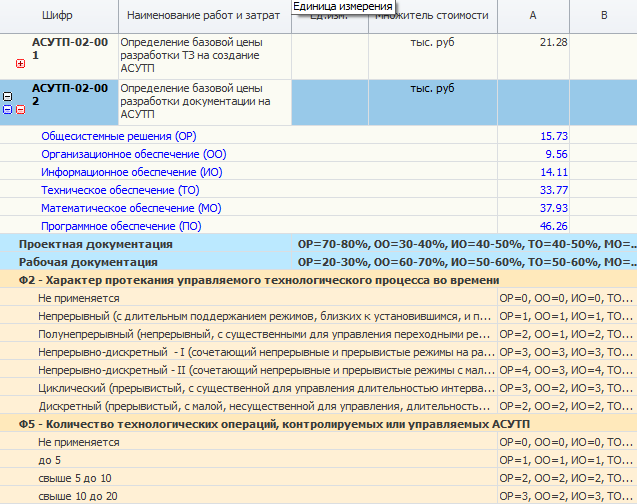This screenshot has width=637, height=504.
Task: Click the Наименование работ и затрат header
Action: tap(204, 15)
